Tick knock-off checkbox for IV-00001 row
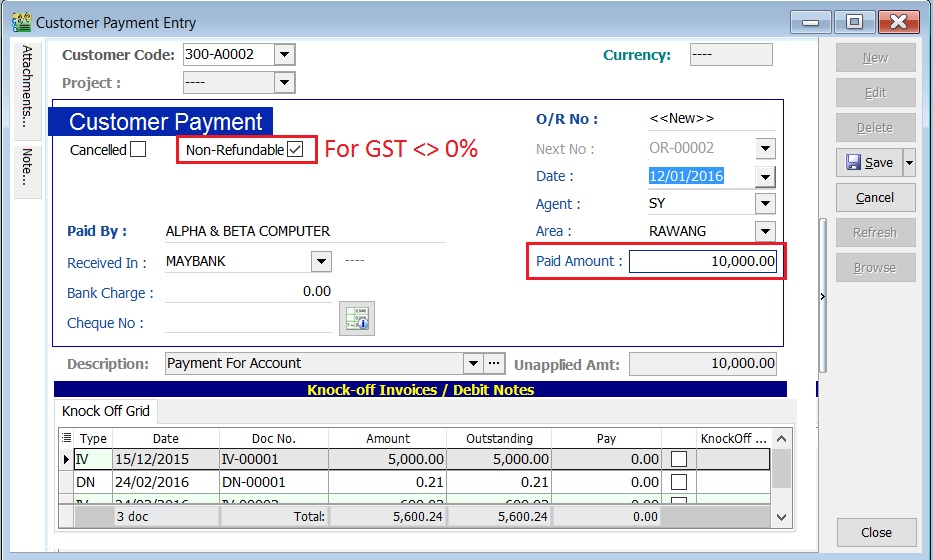933x560 pixels. (679, 459)
